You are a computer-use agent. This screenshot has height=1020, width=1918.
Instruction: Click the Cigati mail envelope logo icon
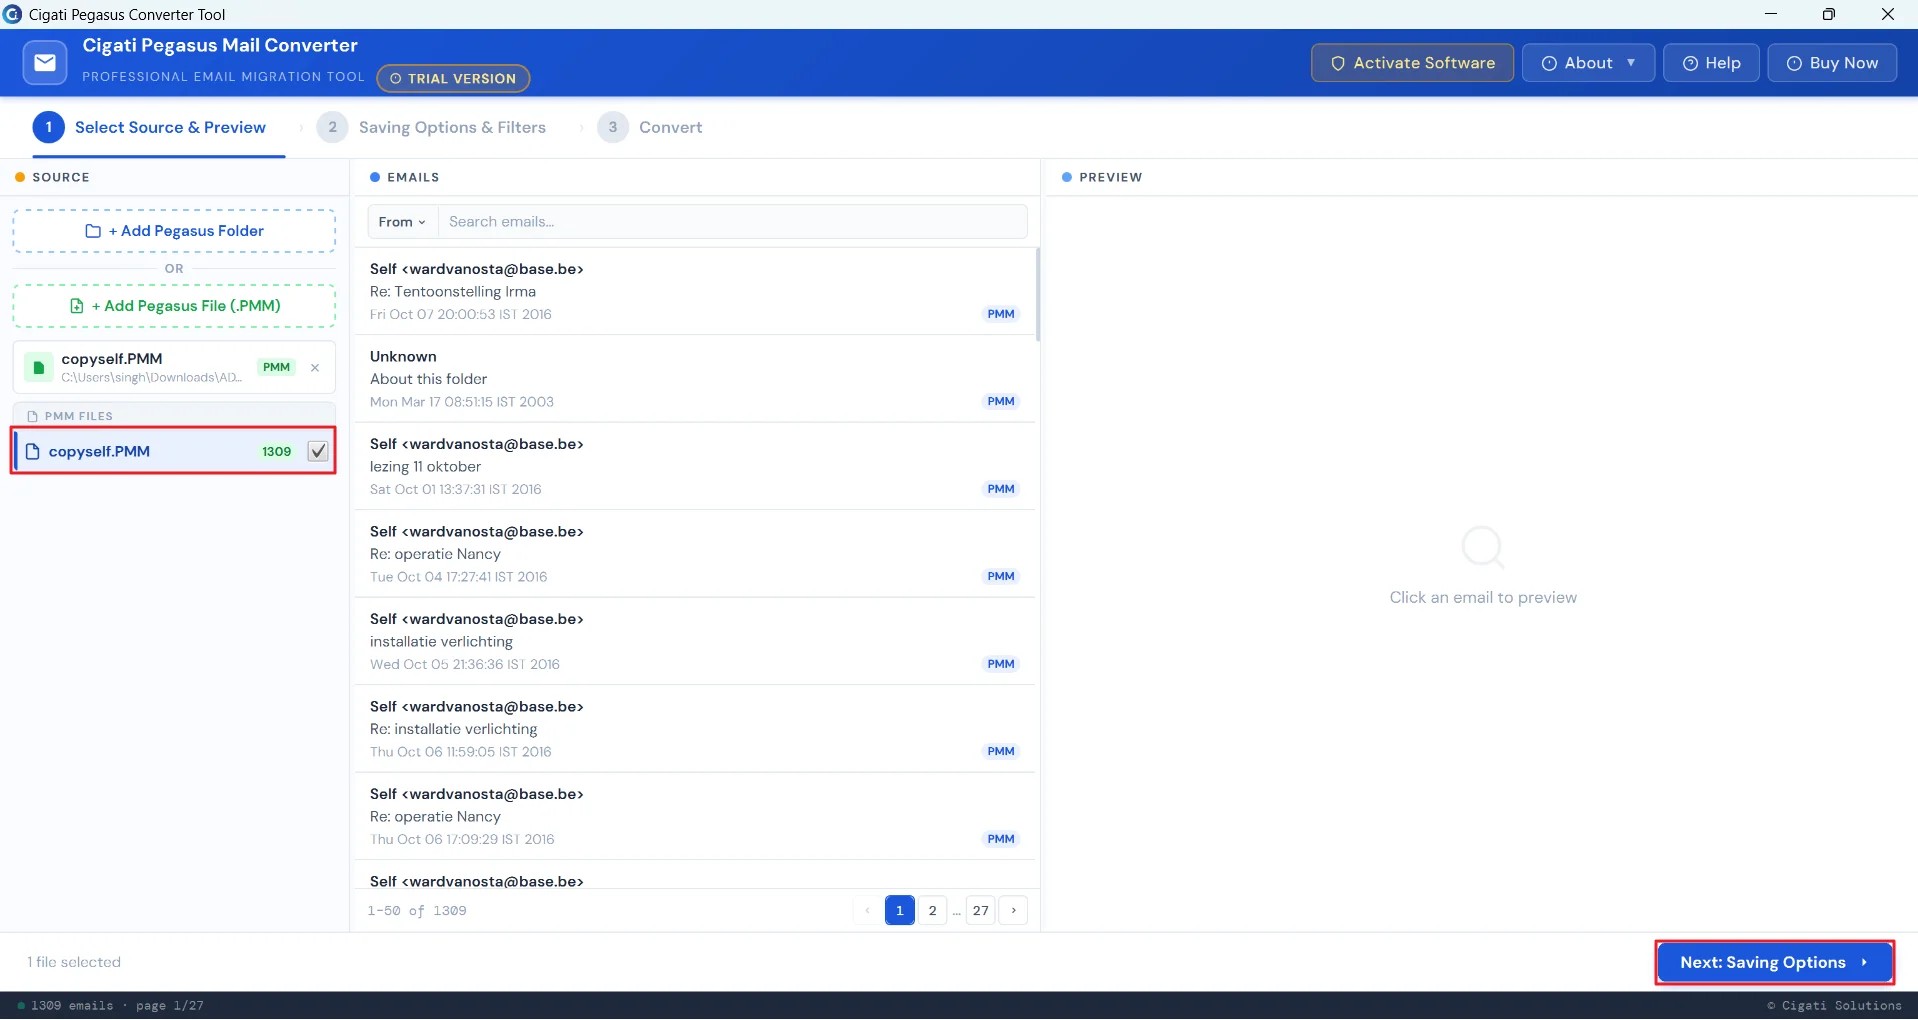click(x=45, y=63)
